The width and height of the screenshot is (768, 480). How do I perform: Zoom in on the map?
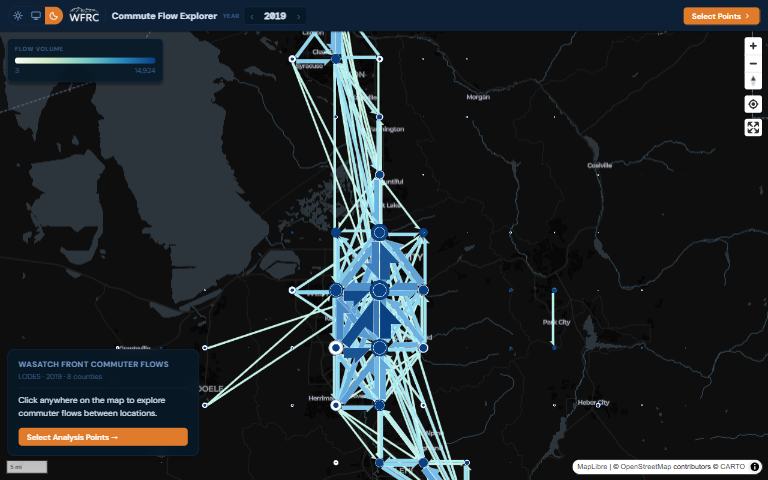(753, 46)
